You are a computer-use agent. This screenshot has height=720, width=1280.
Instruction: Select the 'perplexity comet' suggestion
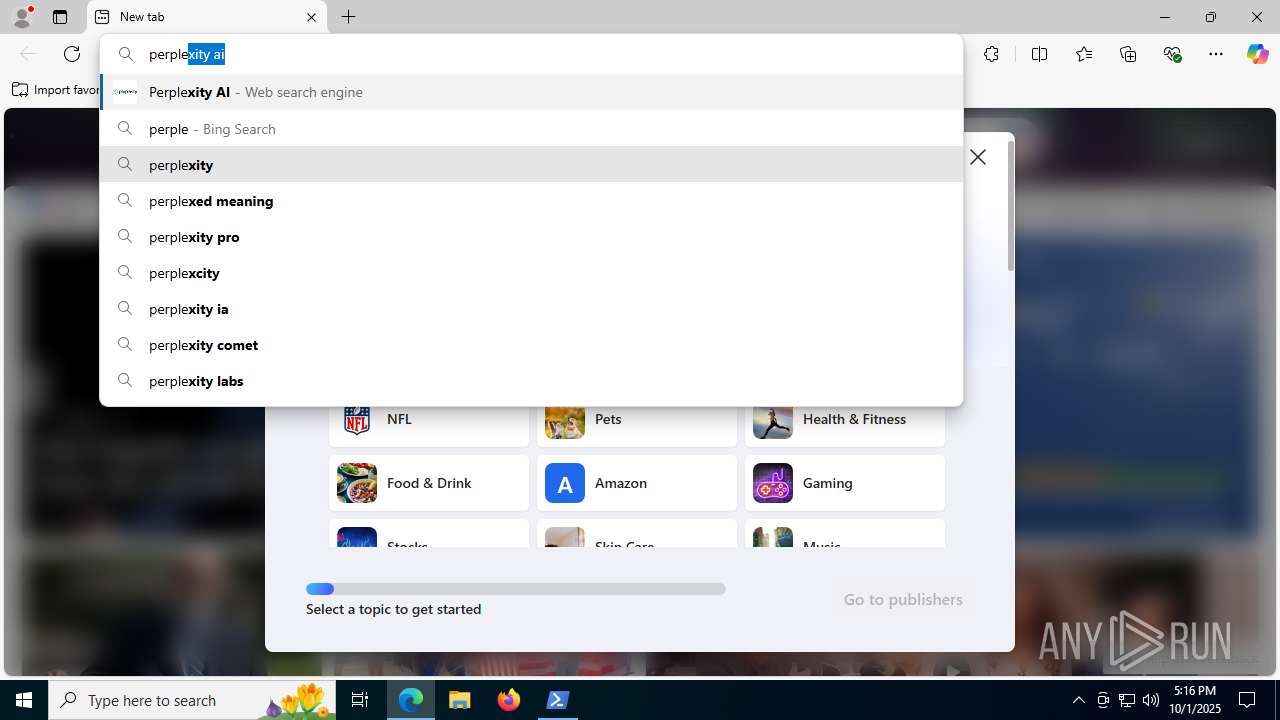click(x=531, y=345)
